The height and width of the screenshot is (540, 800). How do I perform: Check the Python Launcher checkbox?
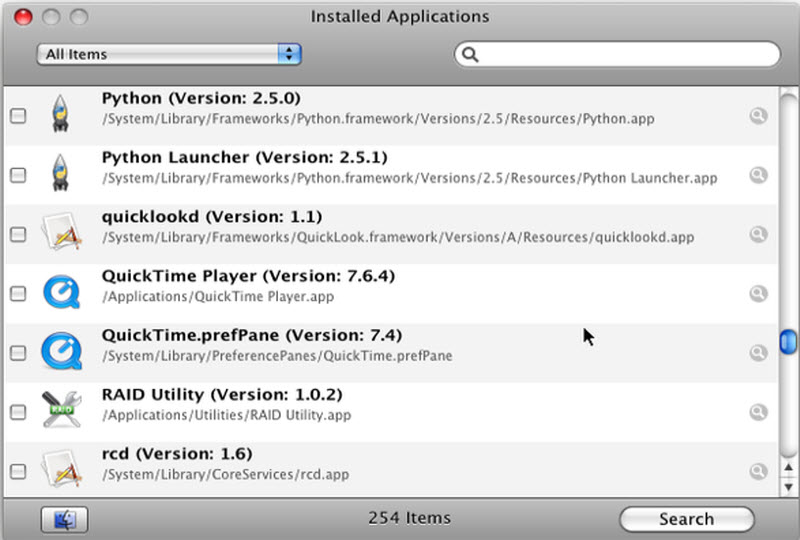point(18,175)
